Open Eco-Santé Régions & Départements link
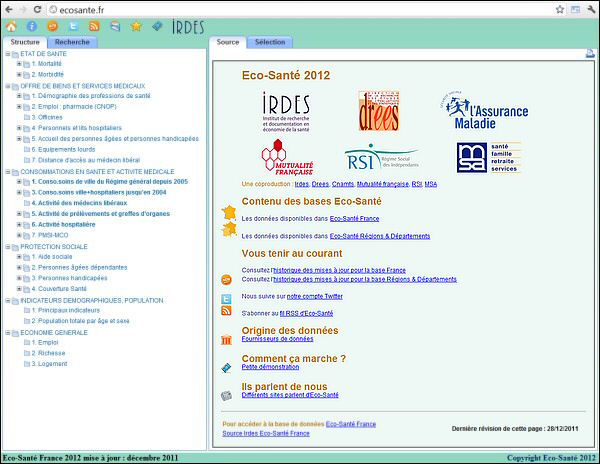 click(380, 236)
